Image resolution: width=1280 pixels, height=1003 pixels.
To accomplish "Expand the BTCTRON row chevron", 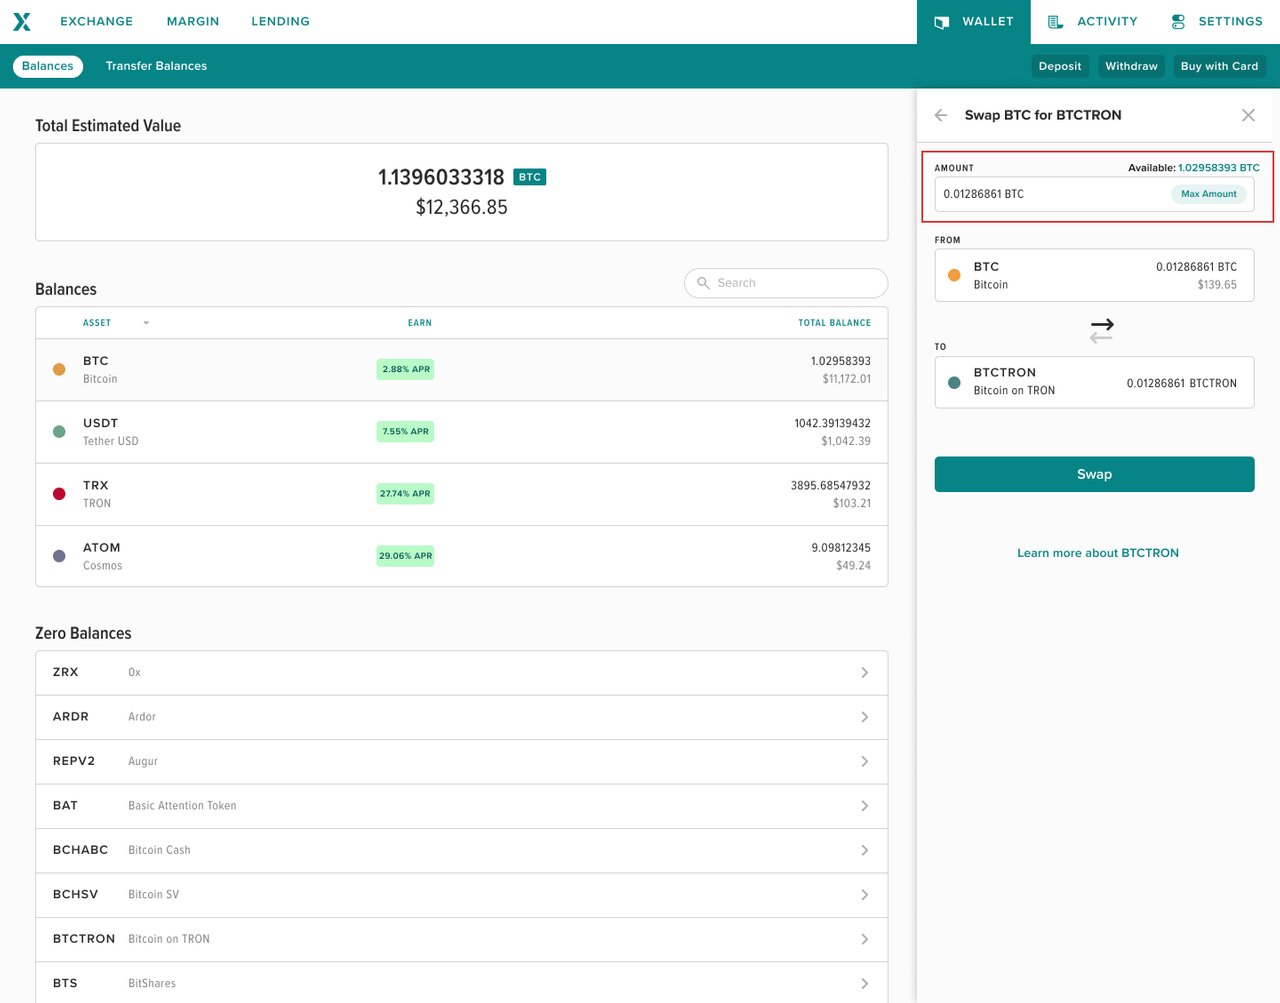I will pos(864,939).
